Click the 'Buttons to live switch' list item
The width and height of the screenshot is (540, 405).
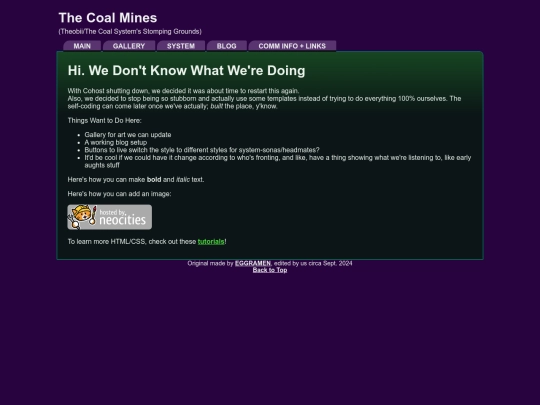click(x=202, y=150)
